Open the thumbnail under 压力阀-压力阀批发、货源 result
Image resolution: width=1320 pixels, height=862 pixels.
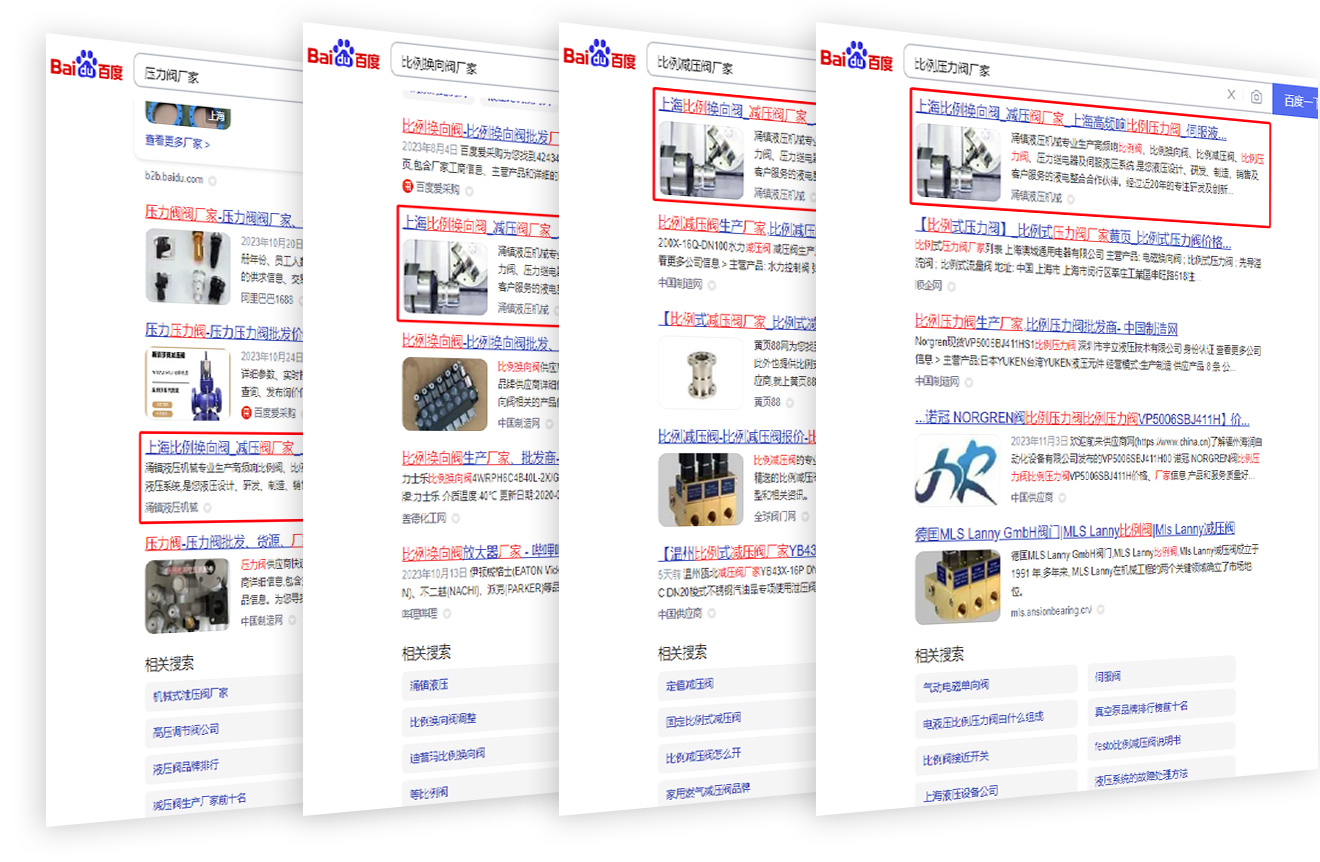tap(188, 595)
